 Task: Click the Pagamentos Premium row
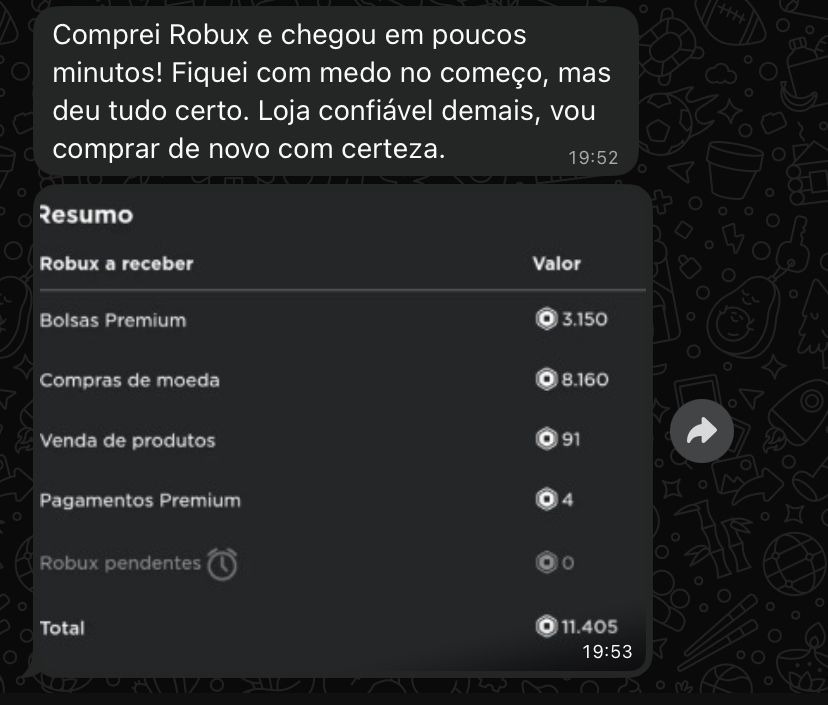coord(140,500)
